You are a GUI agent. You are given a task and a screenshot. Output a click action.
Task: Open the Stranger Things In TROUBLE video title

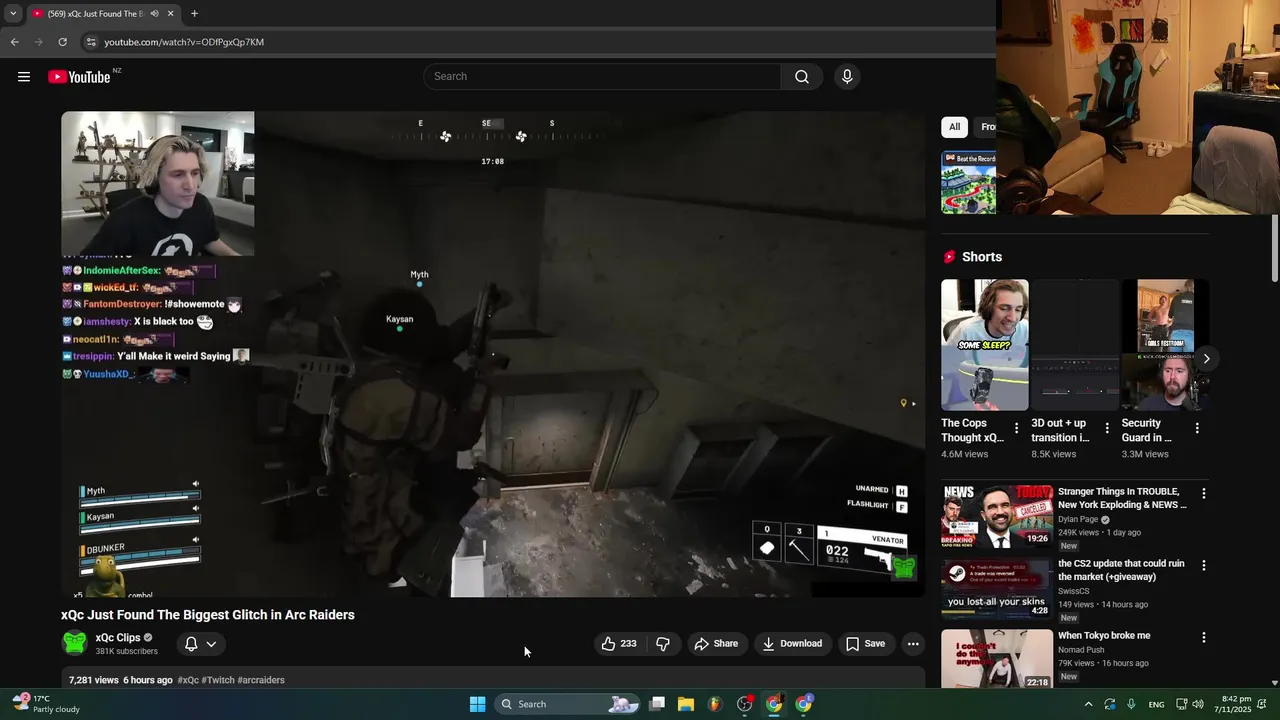click(x=1122, y=498)
